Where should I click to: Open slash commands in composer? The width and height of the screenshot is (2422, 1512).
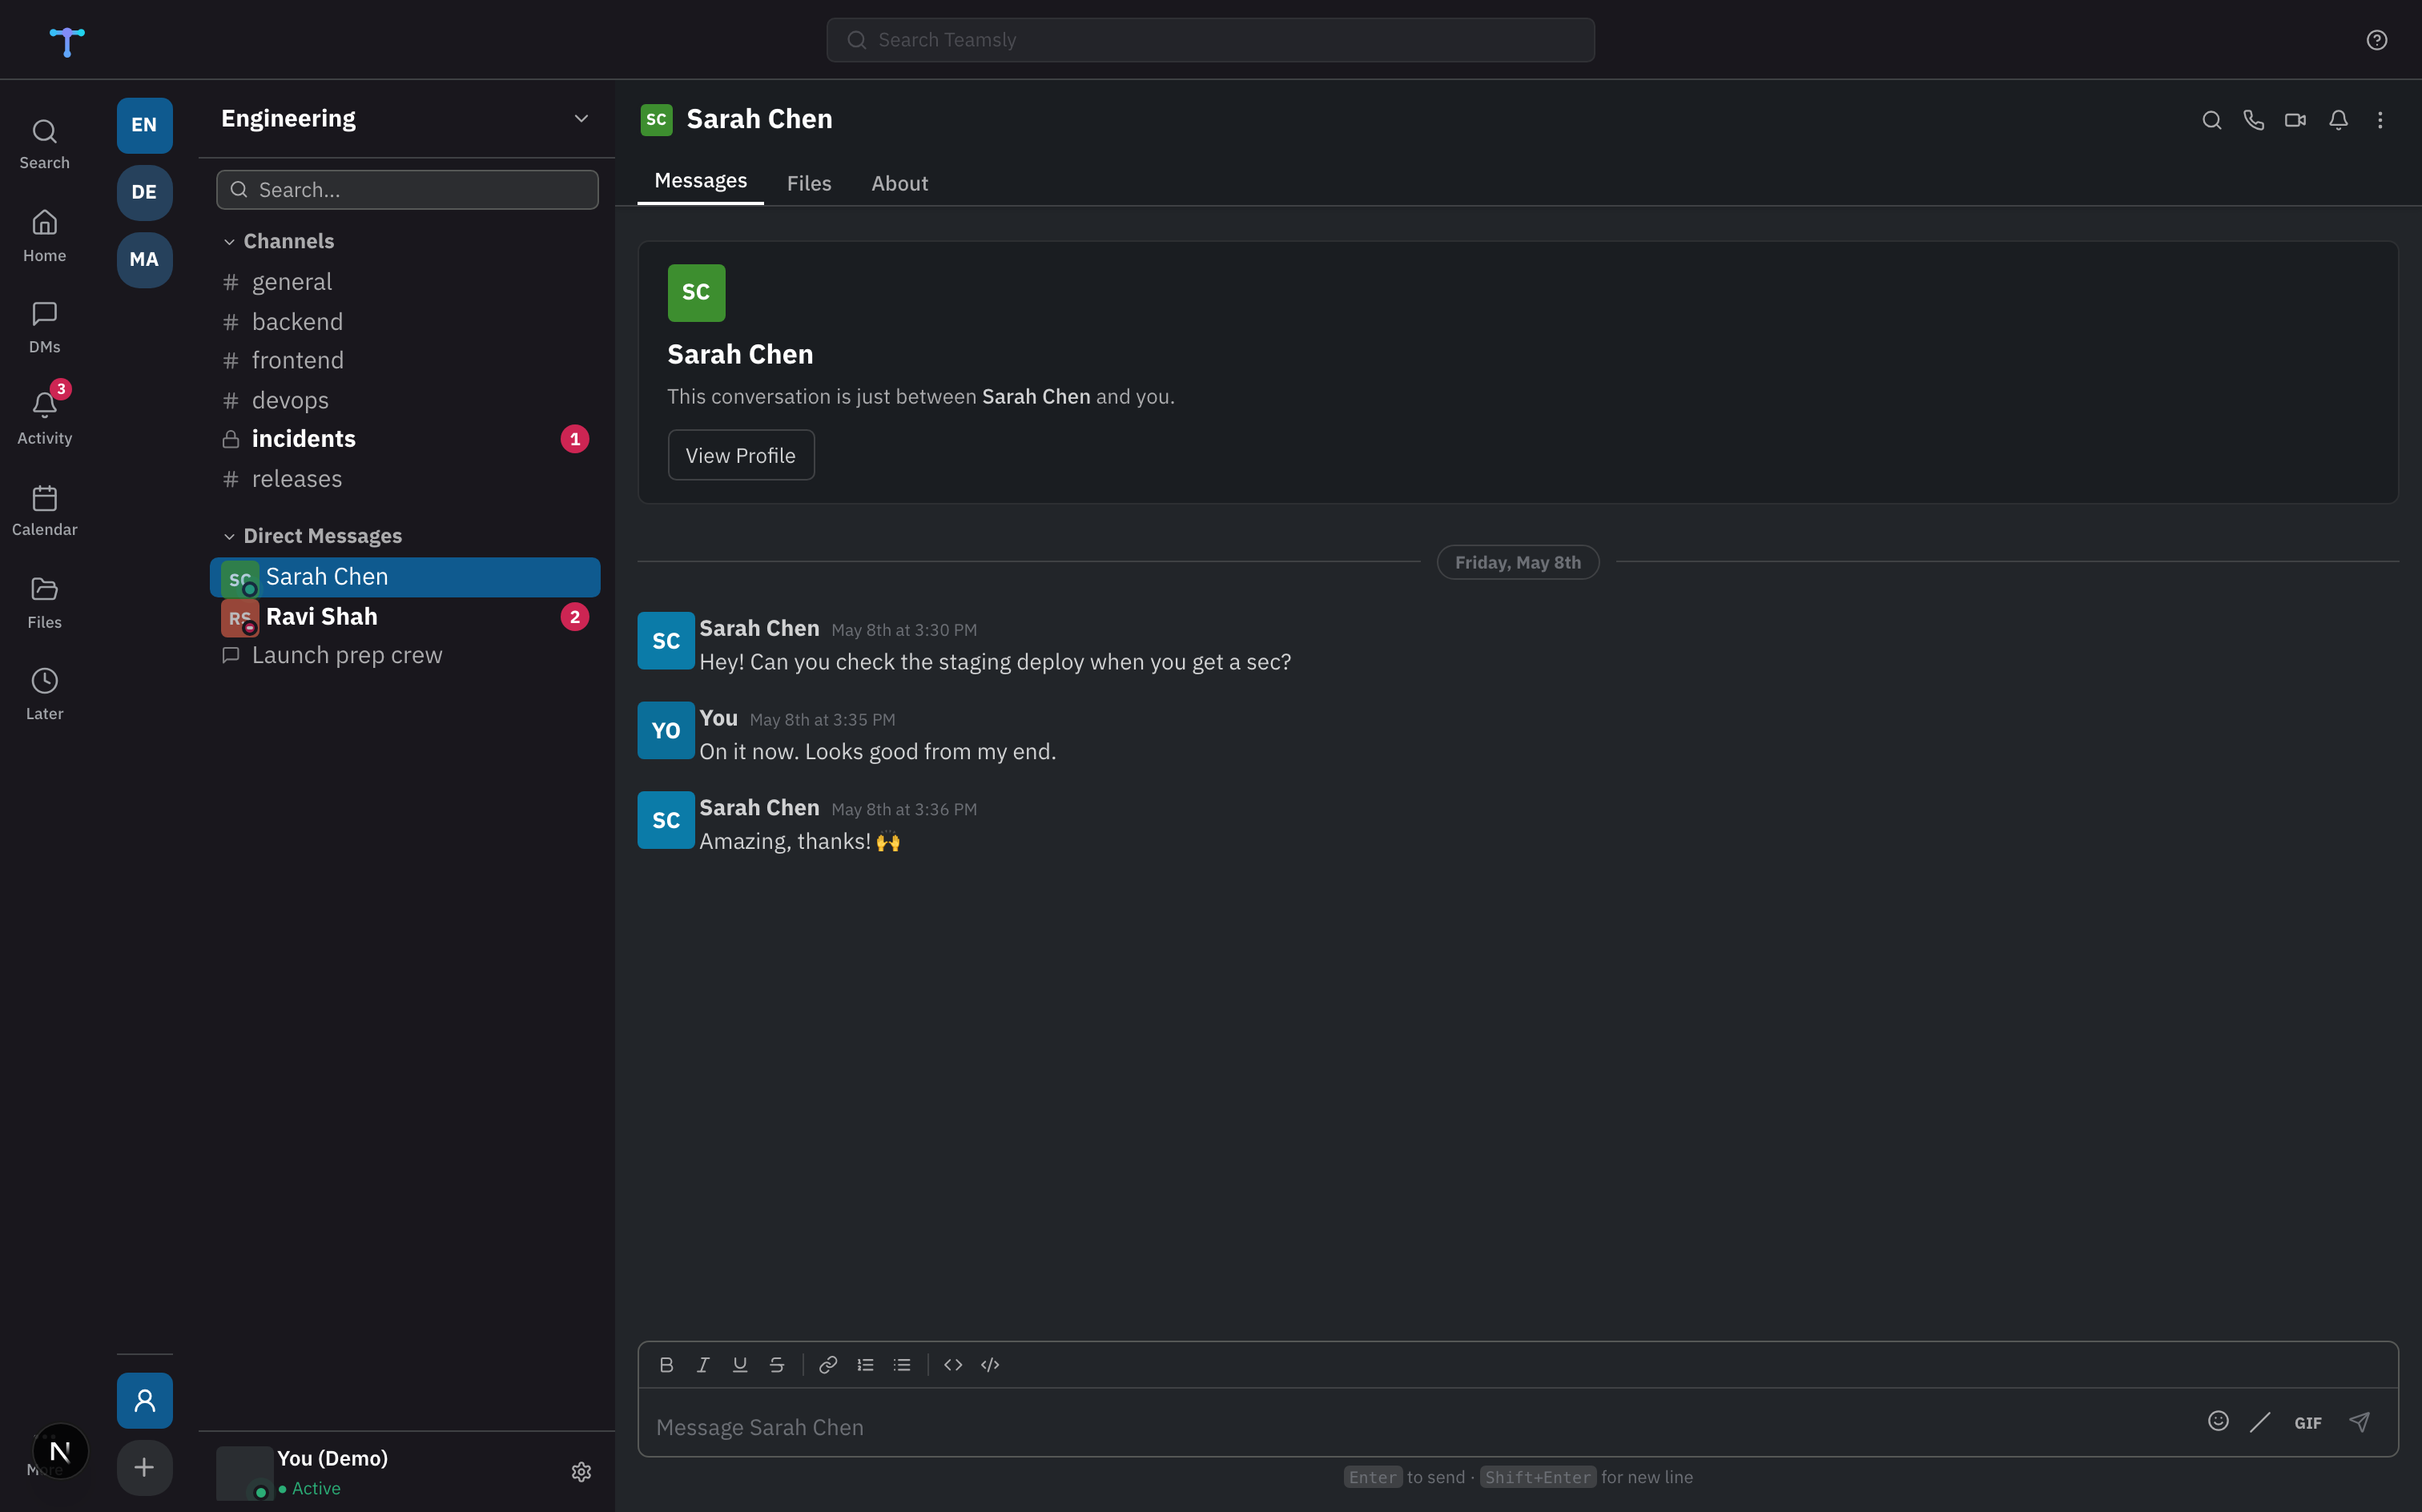point(2260,1422)
